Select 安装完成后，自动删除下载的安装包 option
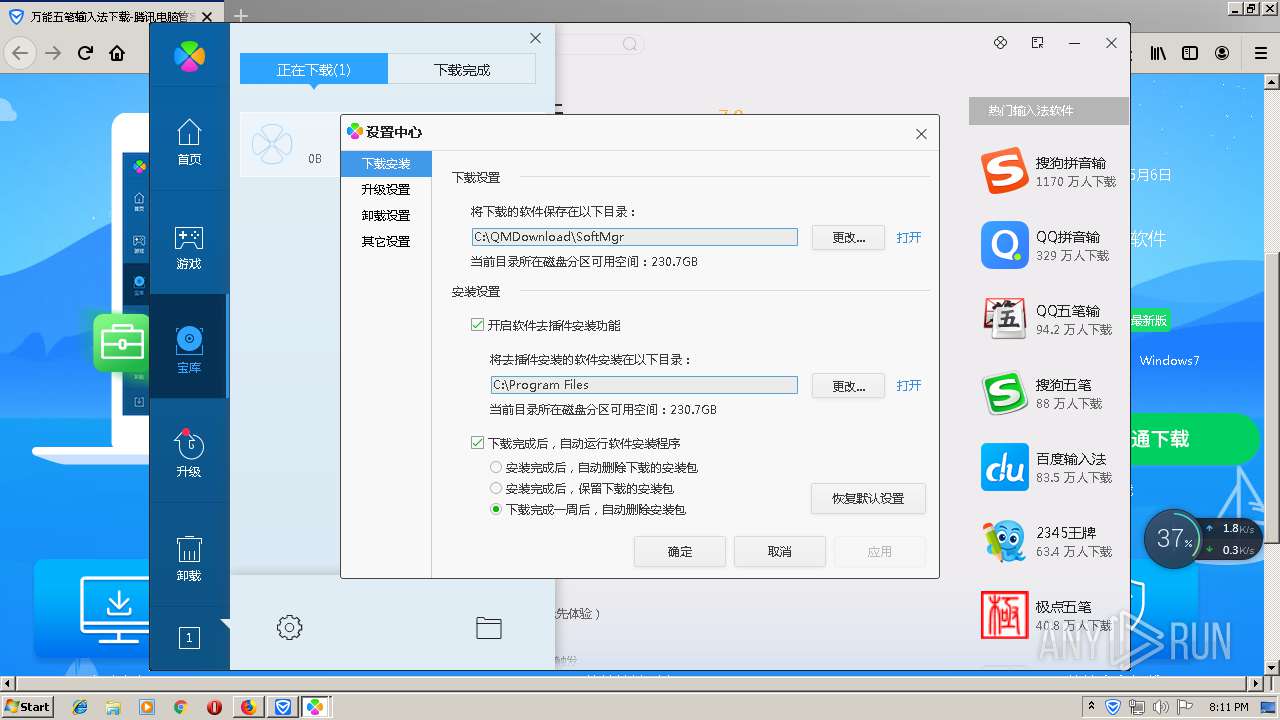 [x=496, y=467]
